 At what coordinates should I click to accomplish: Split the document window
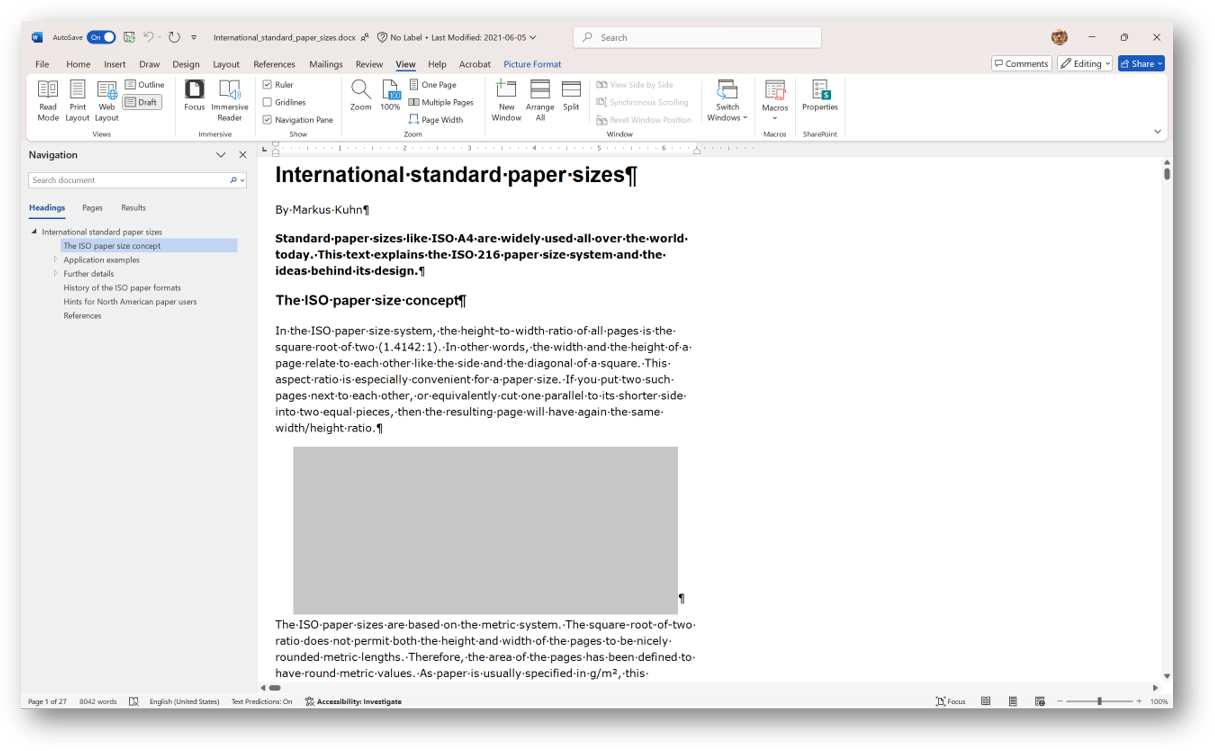click(571, 100)
